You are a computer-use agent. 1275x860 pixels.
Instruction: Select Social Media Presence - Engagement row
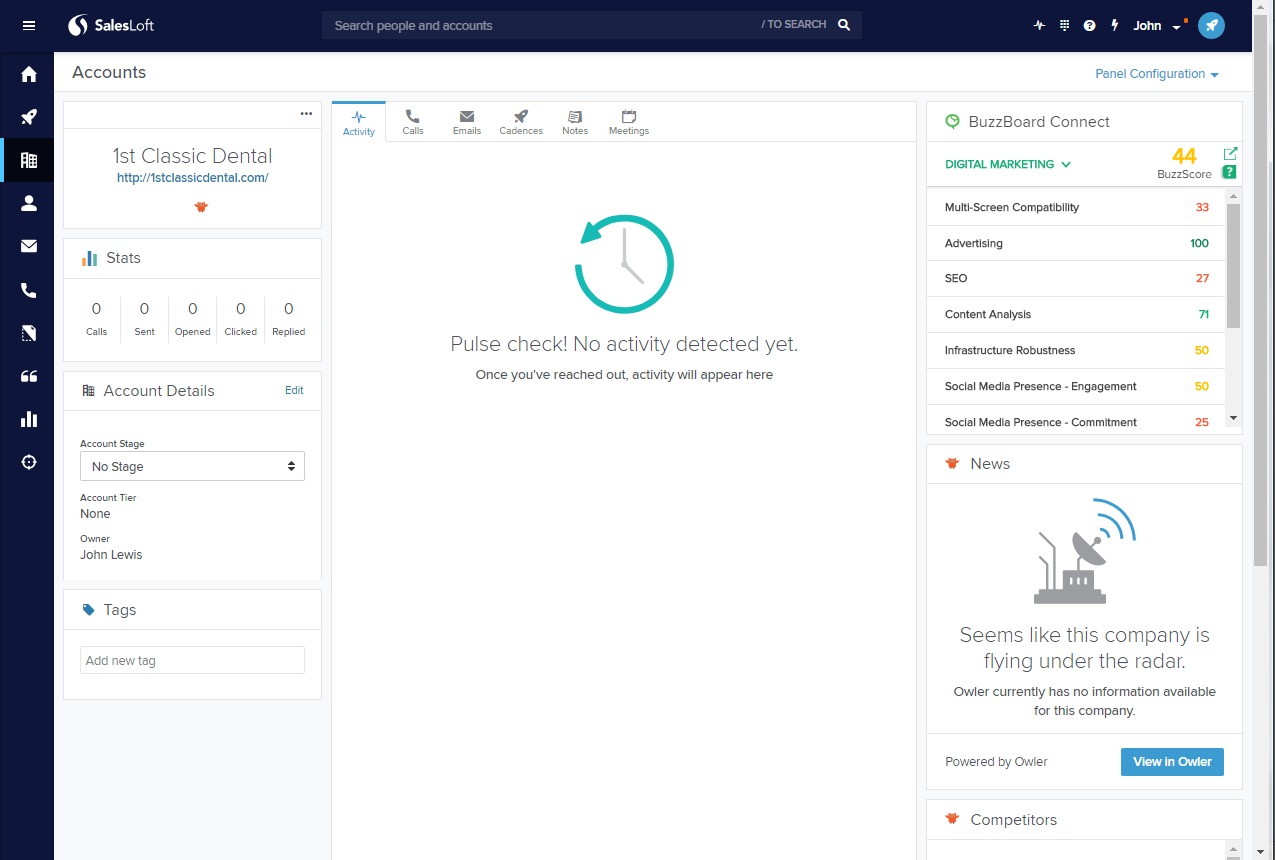[x=1076, y=386]
